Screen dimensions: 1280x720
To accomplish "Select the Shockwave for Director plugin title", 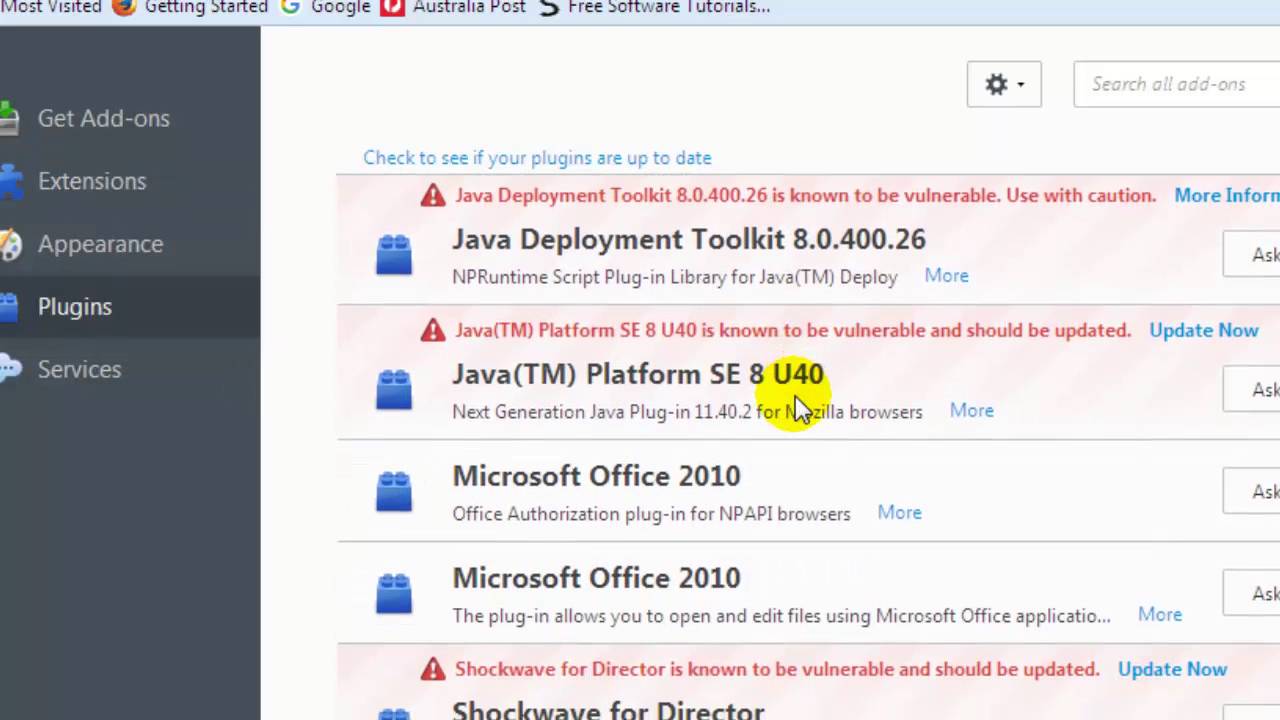I will (608, 709).
